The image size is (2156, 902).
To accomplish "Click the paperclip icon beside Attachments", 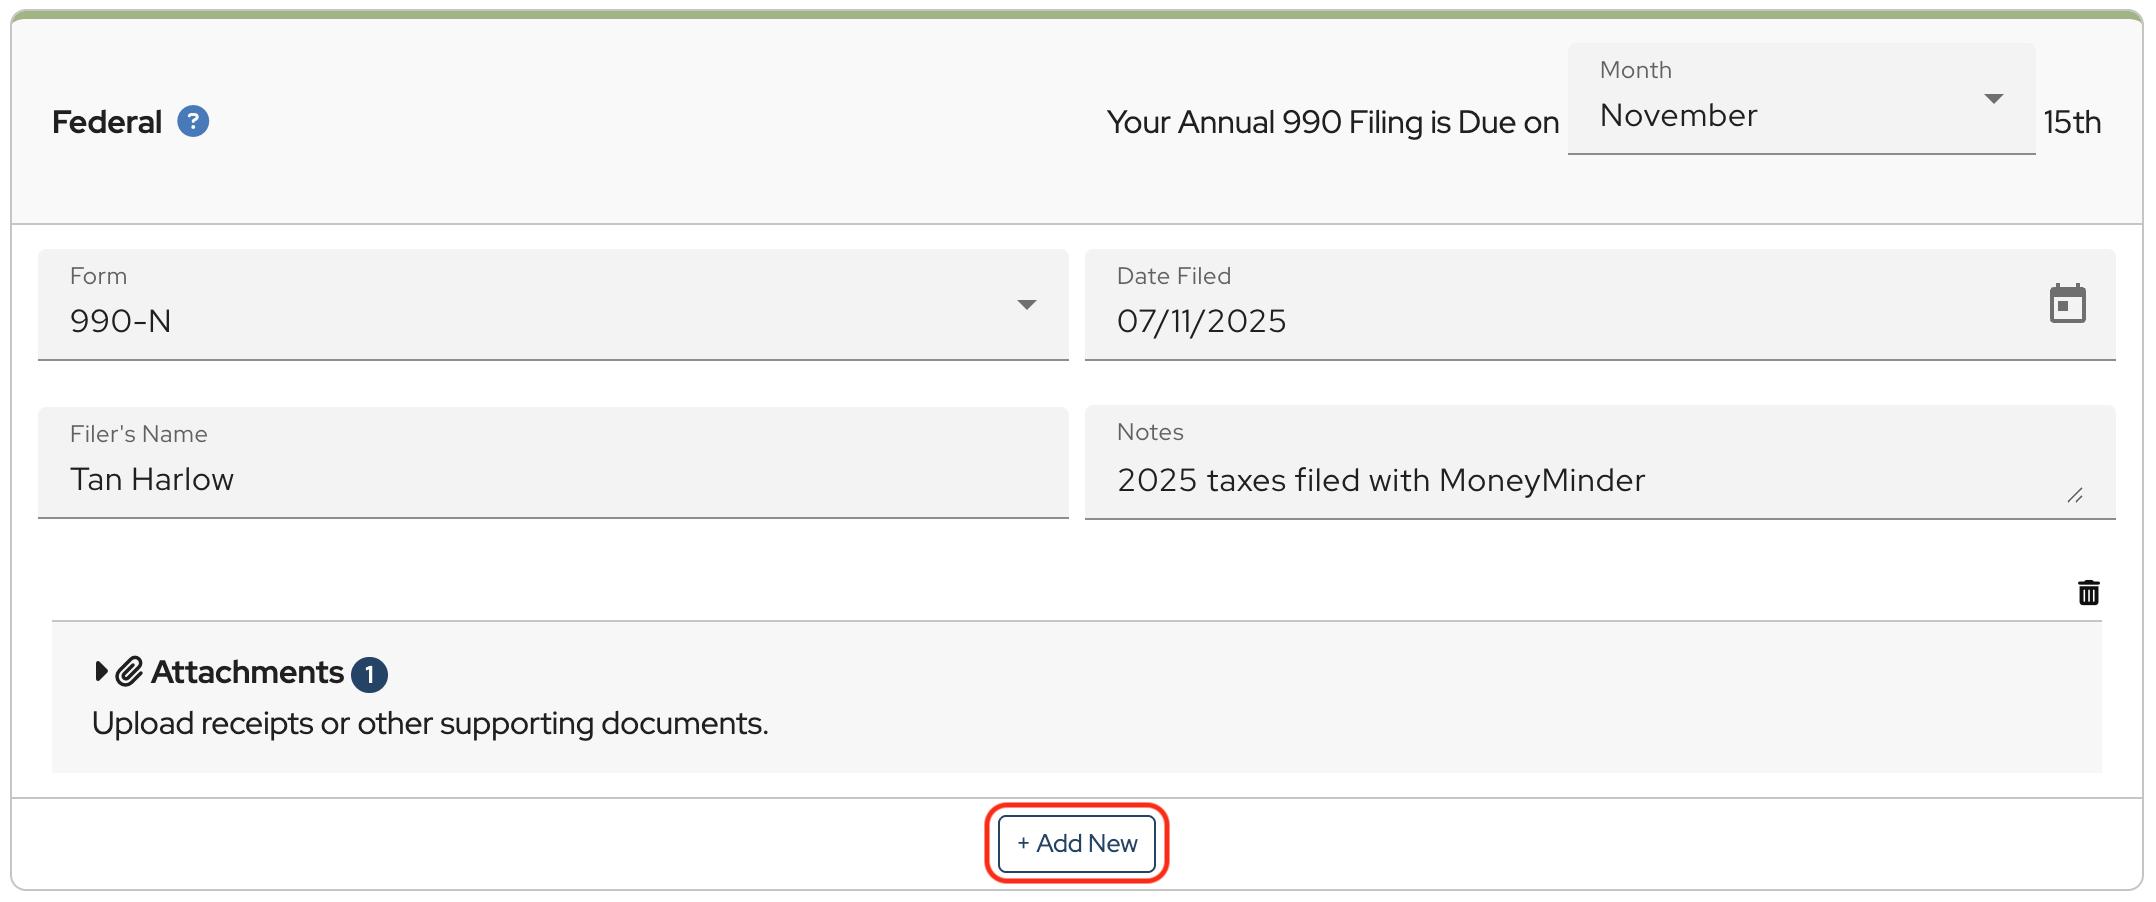I will tap(130, 672).
